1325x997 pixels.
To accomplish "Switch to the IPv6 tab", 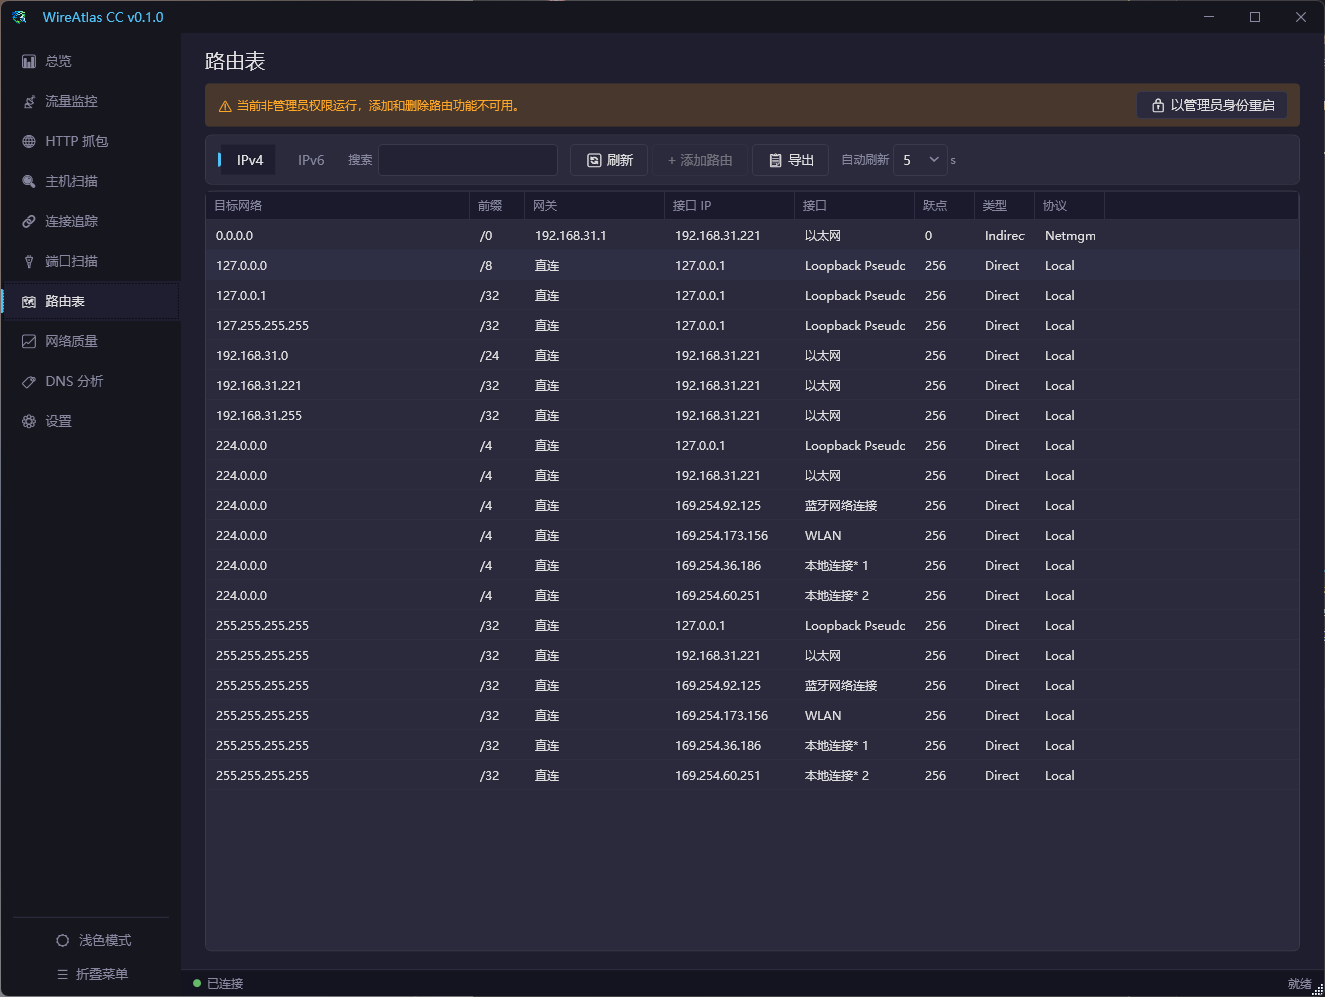I will tap(311, 160).
